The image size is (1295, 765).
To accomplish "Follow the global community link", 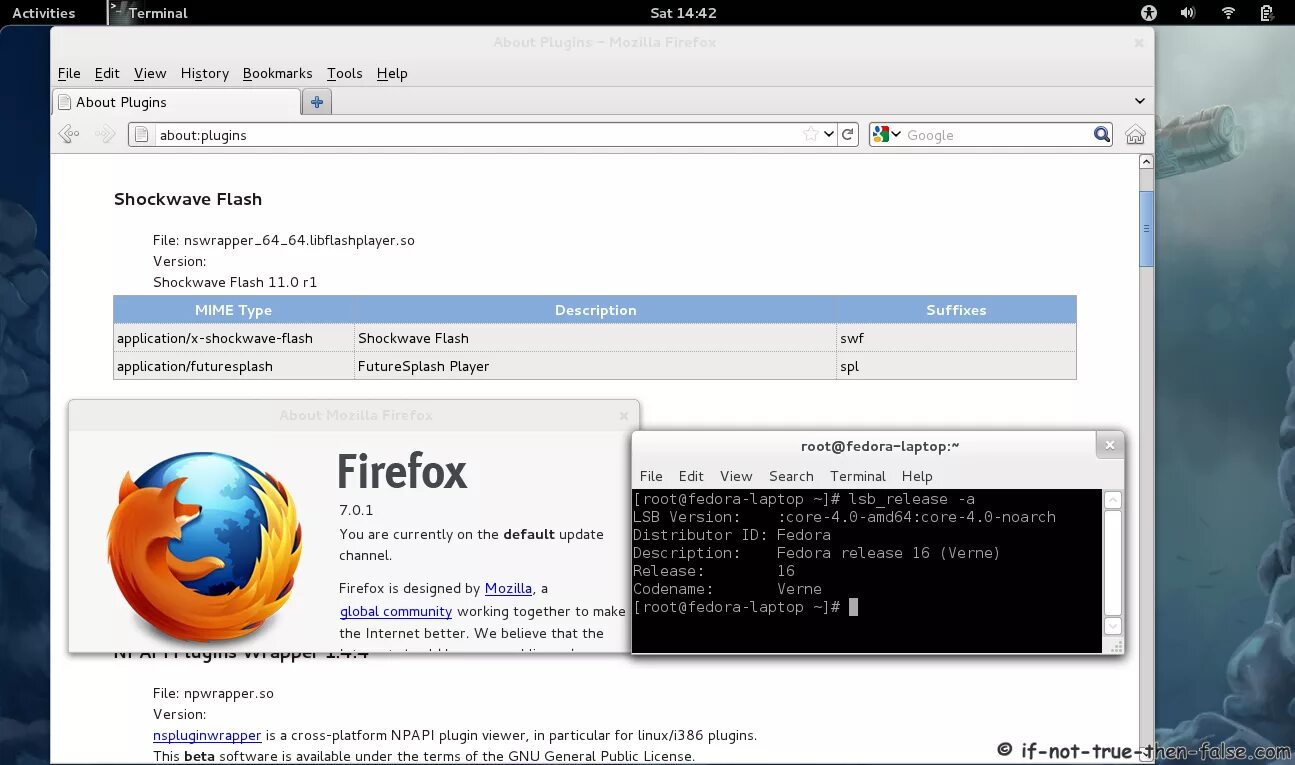I will point(396,611).
